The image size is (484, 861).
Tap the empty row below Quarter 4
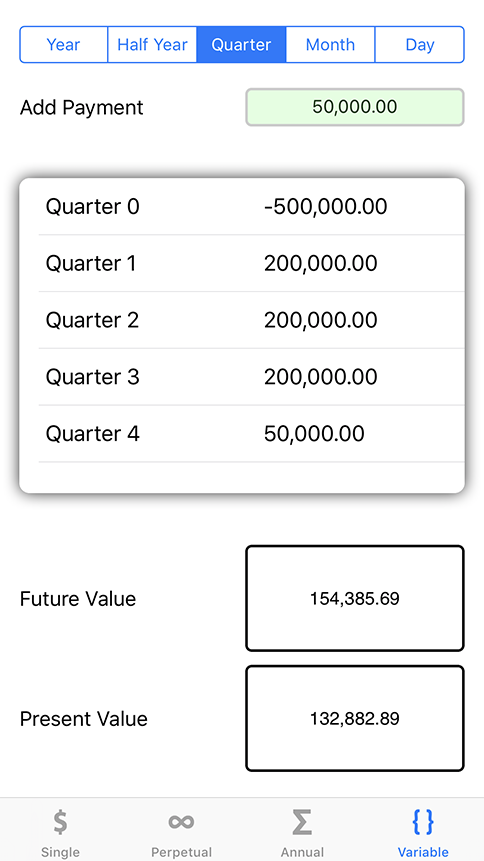point(251,477)
